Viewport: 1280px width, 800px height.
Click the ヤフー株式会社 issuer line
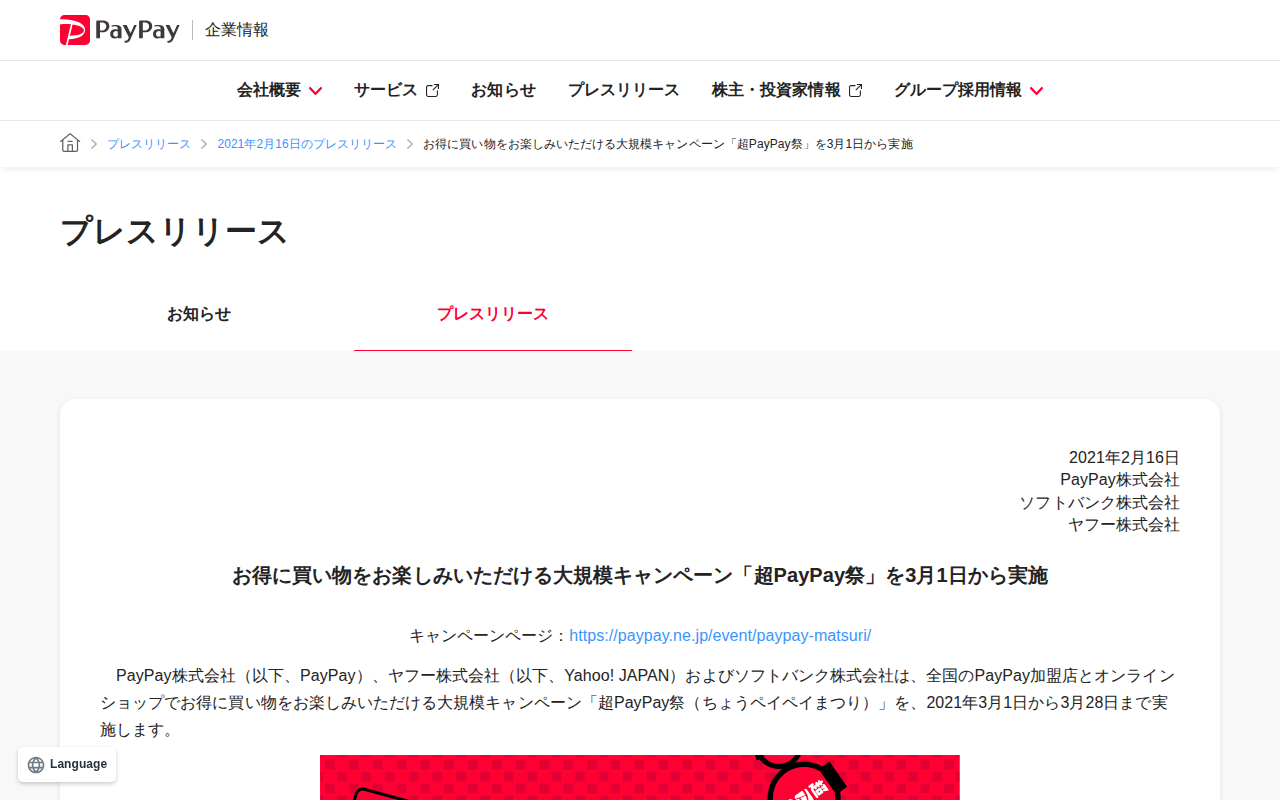point(1124,525)
